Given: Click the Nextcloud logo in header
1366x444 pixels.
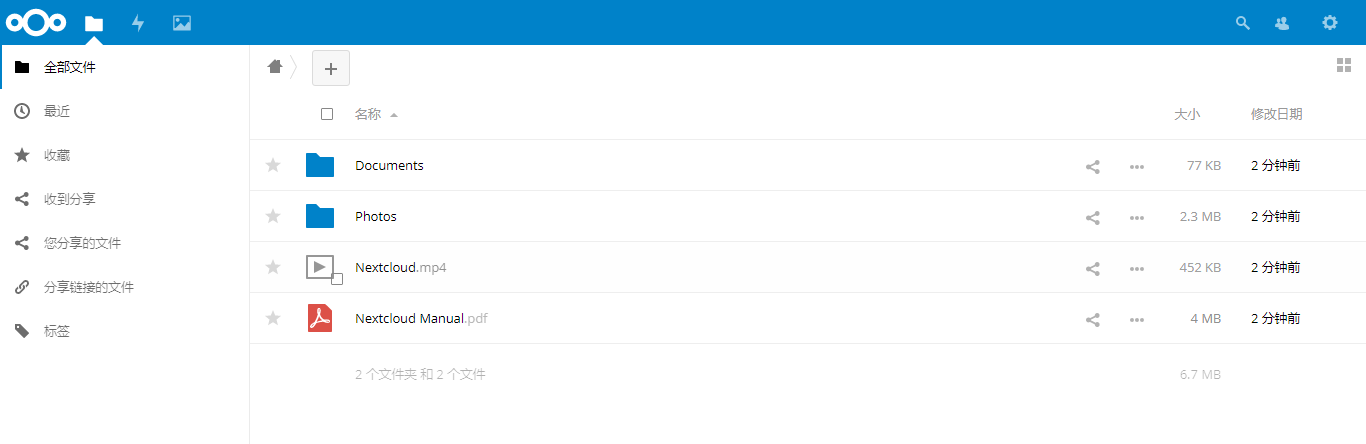Looking at the screenshot, I should pos(36,22).
